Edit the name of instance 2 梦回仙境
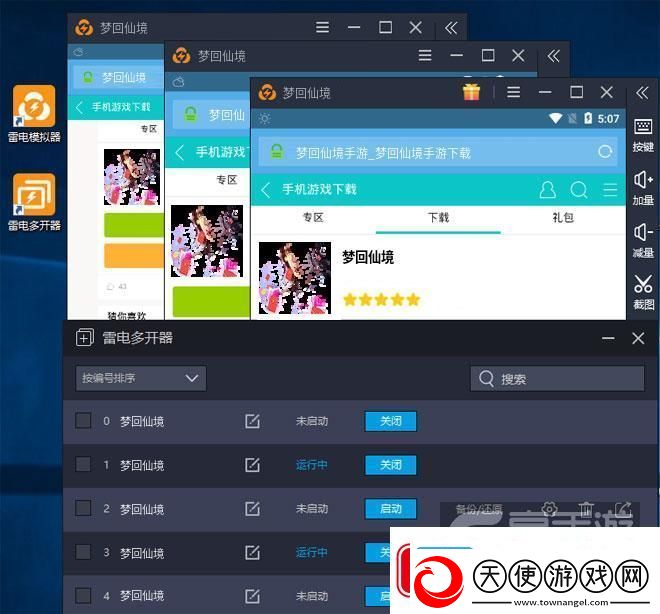Screen dimensions: 660x614 252,508
